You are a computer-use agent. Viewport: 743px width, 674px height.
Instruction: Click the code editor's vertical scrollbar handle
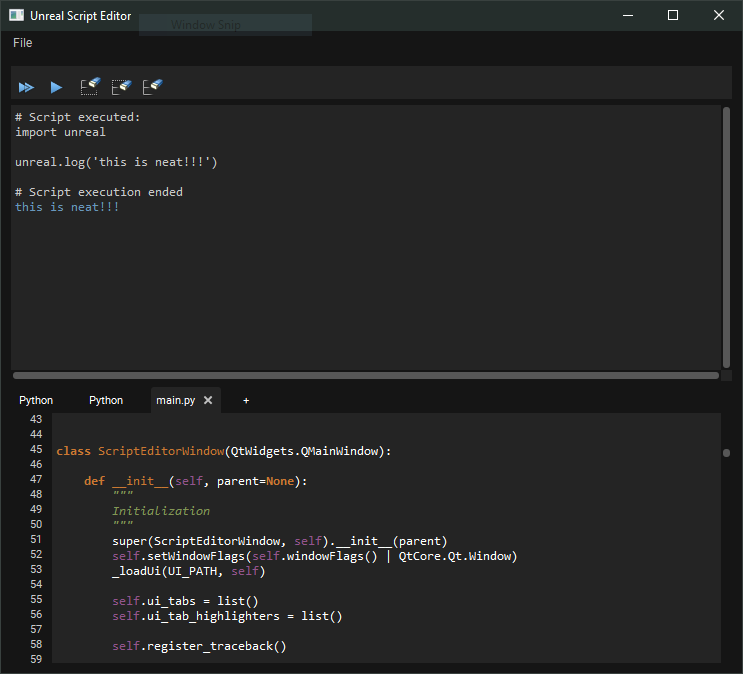(x=726, y=452)
